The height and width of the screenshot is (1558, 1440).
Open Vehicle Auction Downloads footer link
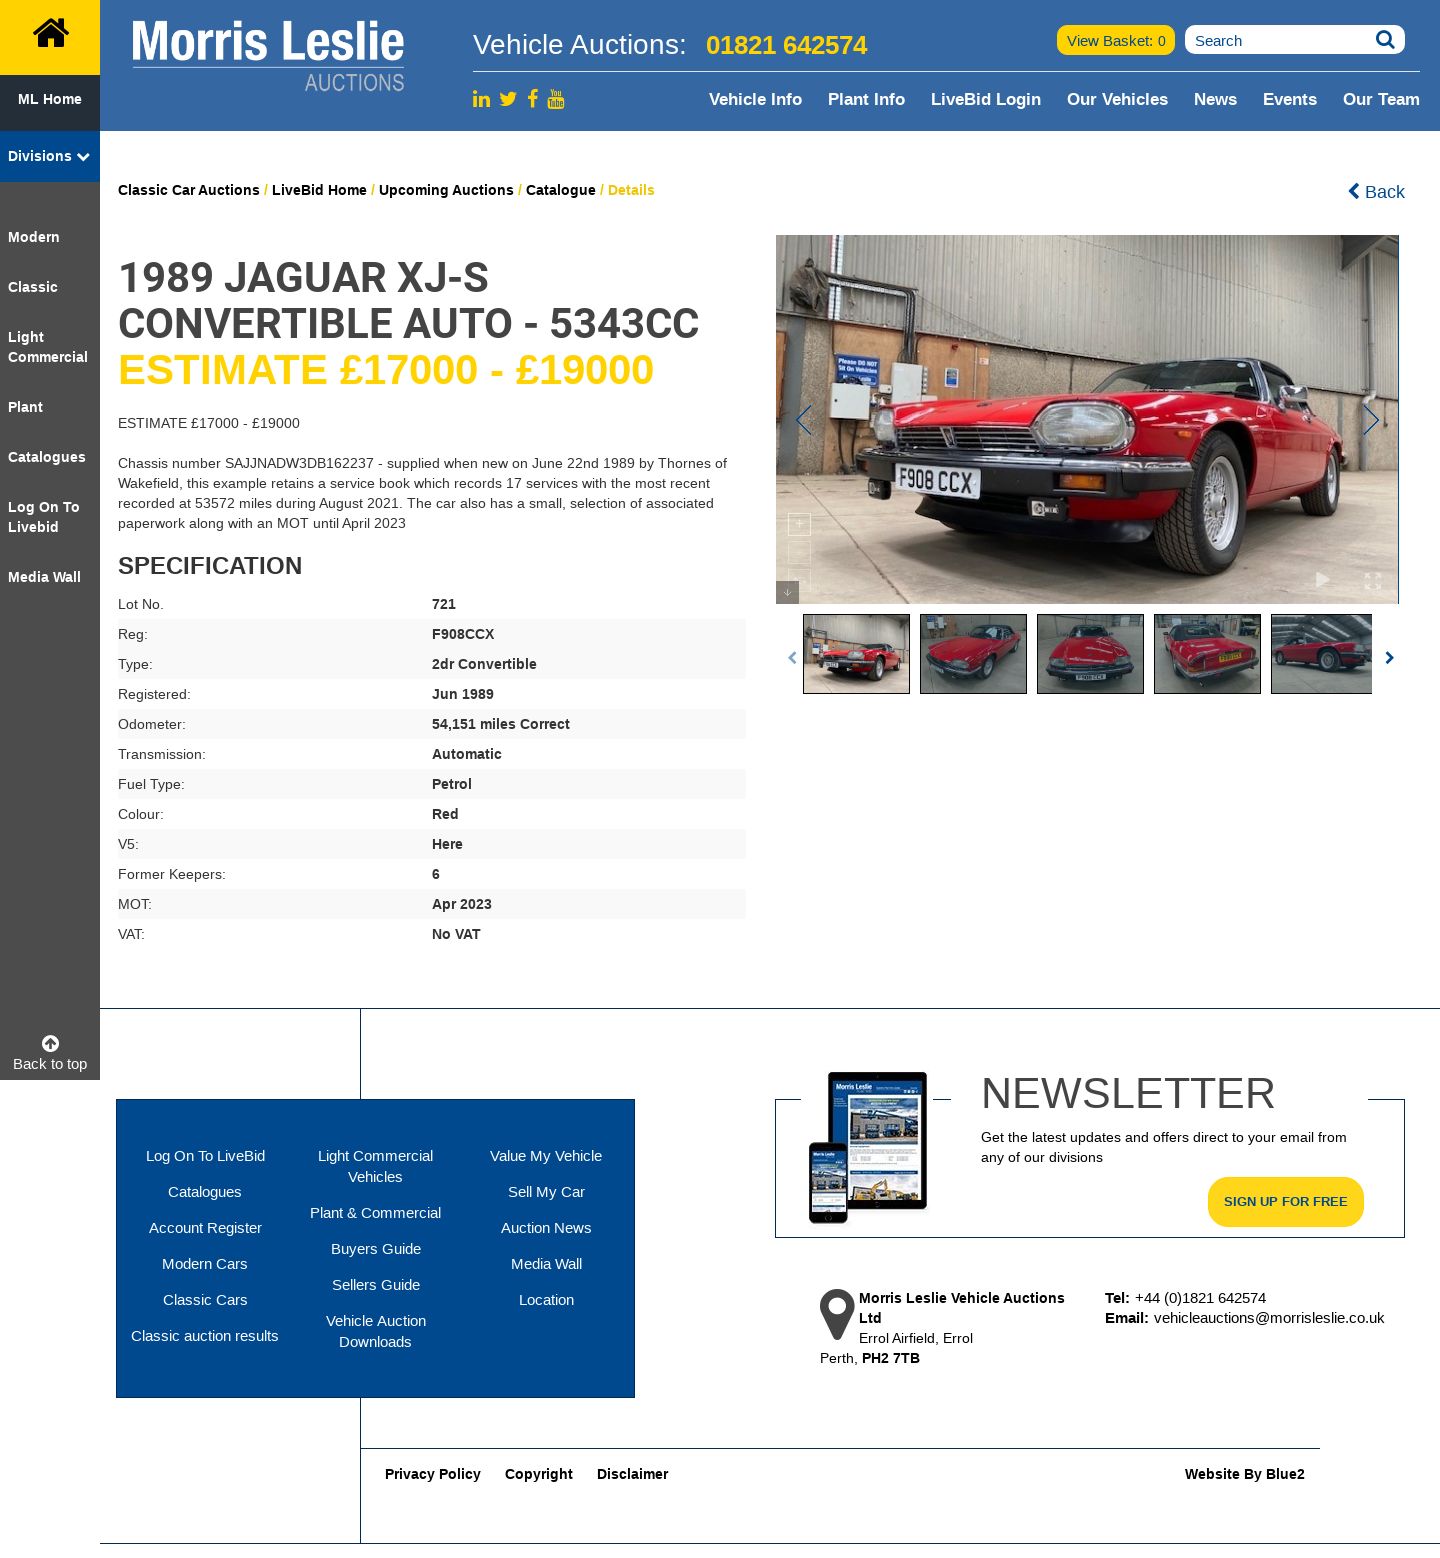point(376,1331)
